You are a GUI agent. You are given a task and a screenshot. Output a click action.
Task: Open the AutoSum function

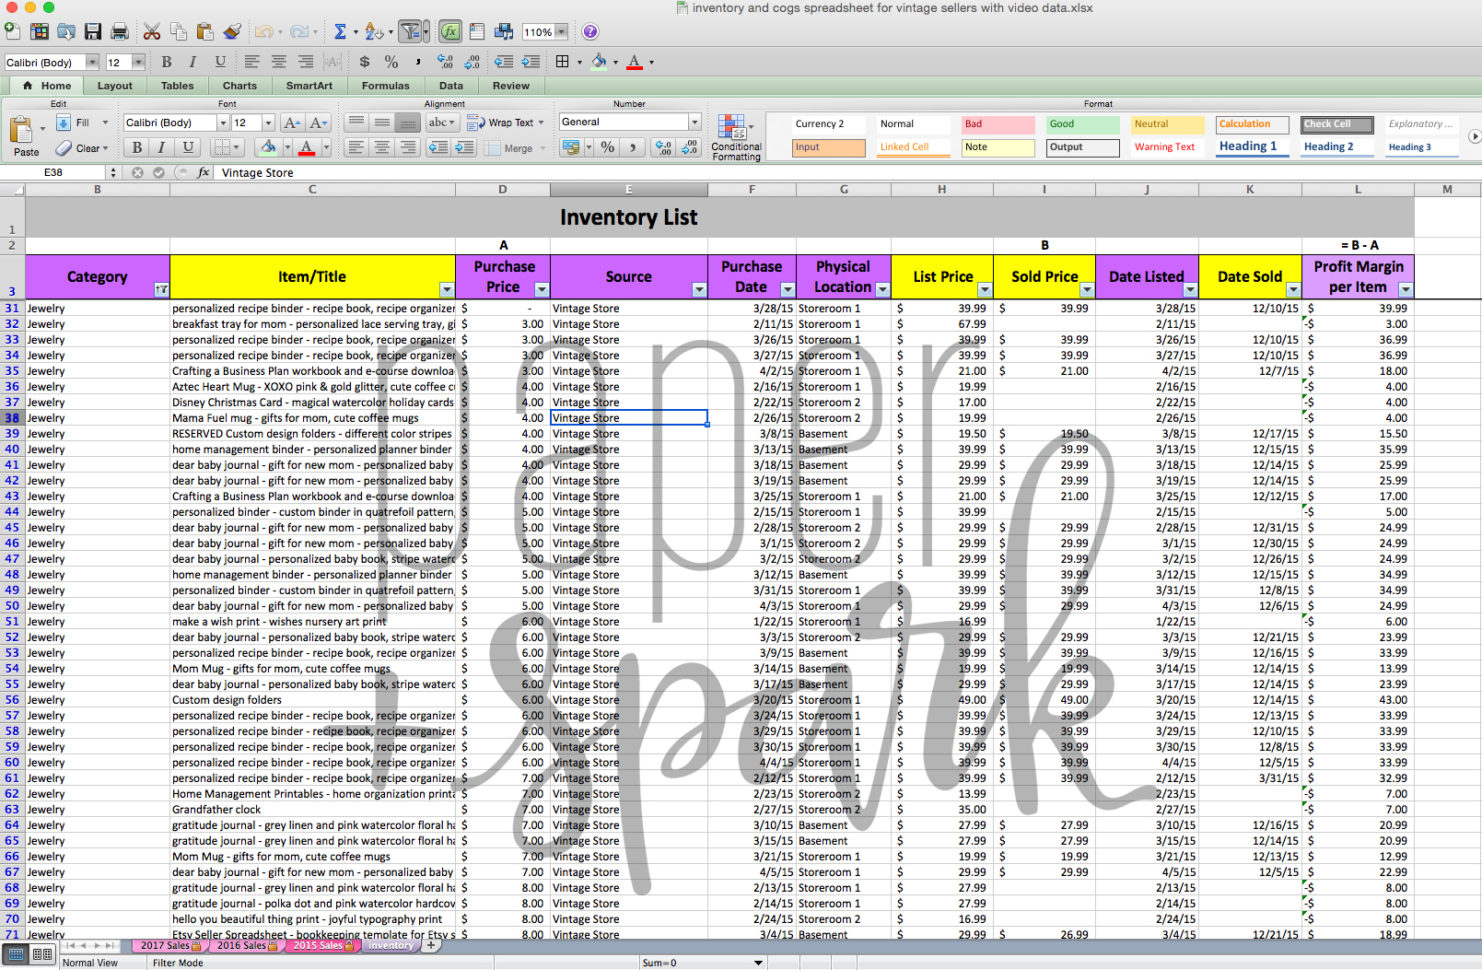pyautogui.click(x=341, y=31)
